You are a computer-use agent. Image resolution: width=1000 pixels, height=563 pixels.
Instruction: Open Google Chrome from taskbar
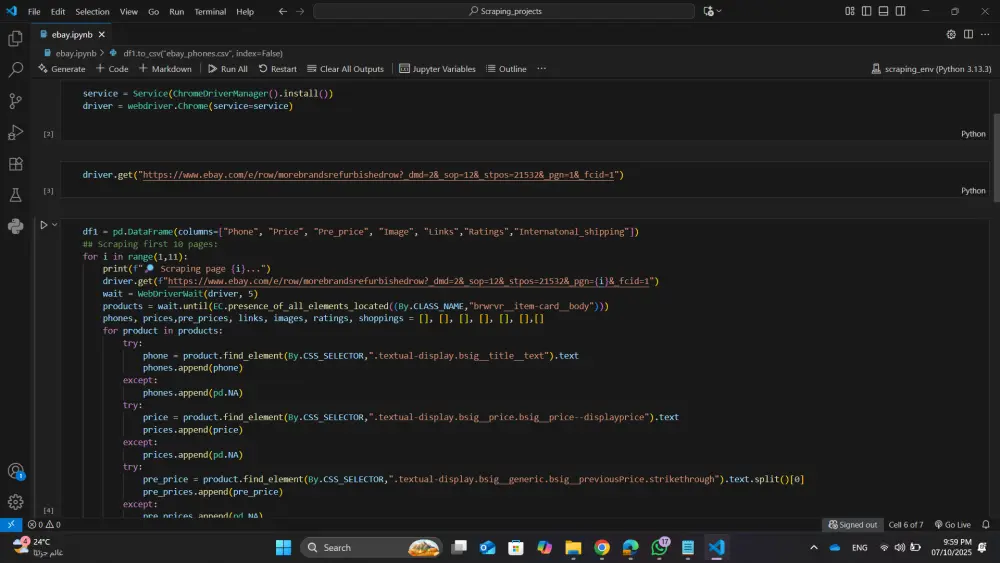[x=601, y=547]
